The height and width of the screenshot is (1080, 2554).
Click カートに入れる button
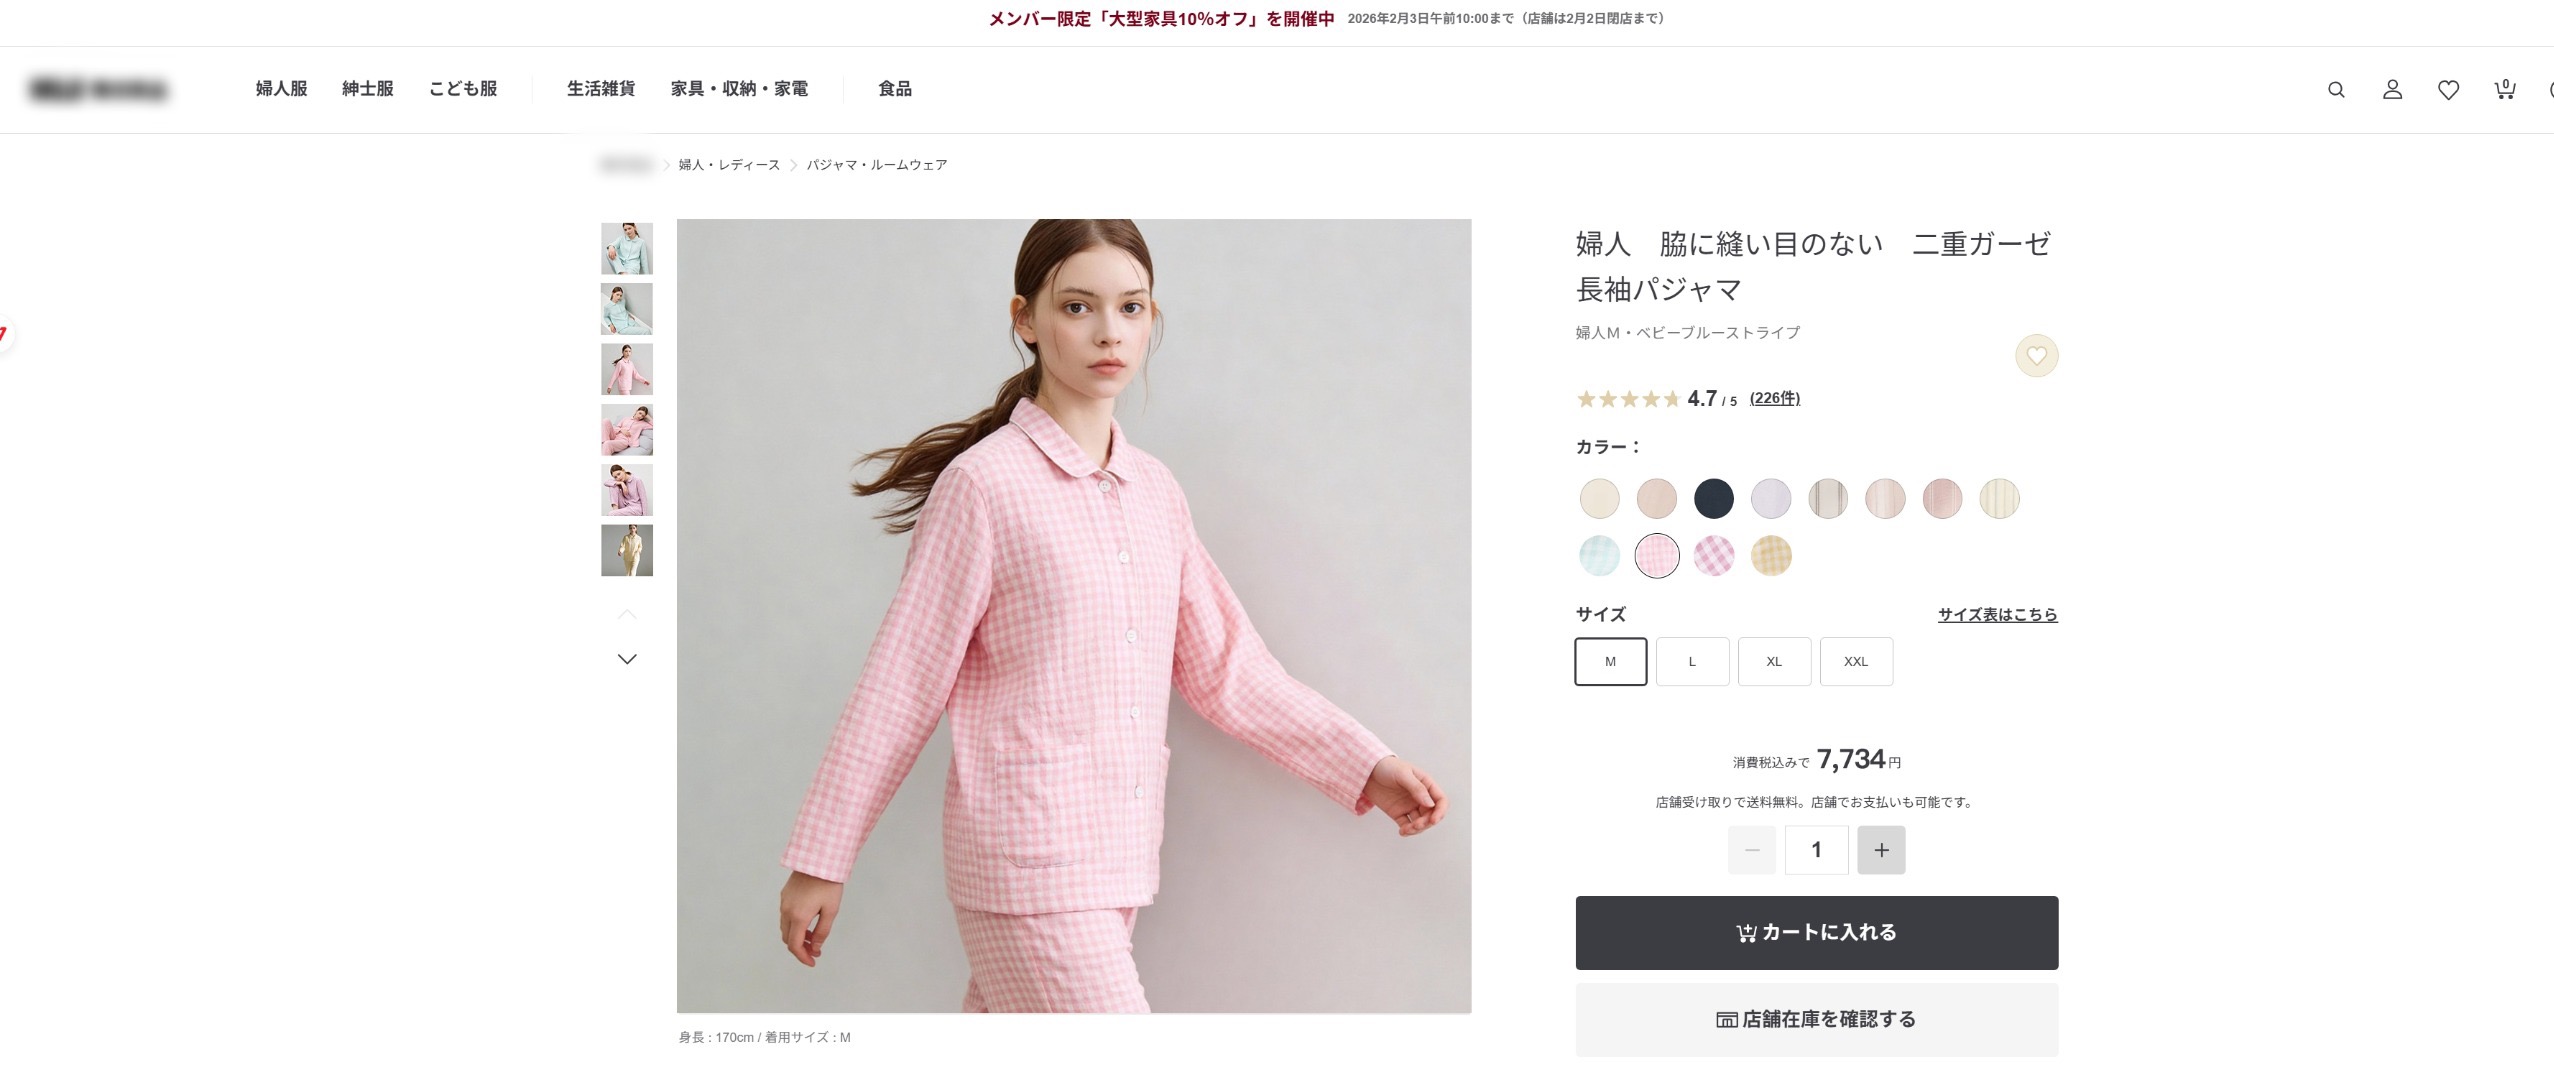1817,932
